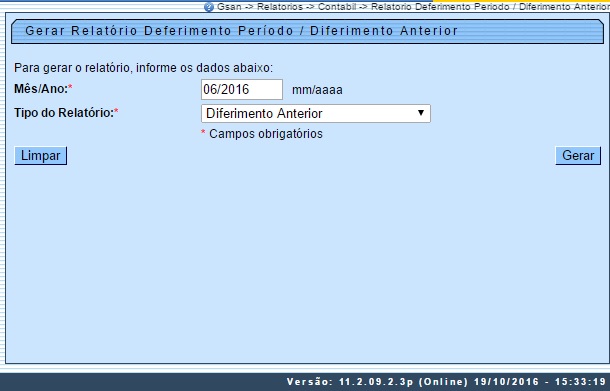Click the 'Campos obrigatórios' note
The height and width of the screenshot is (391, 610).
click(x=266, y=134)
